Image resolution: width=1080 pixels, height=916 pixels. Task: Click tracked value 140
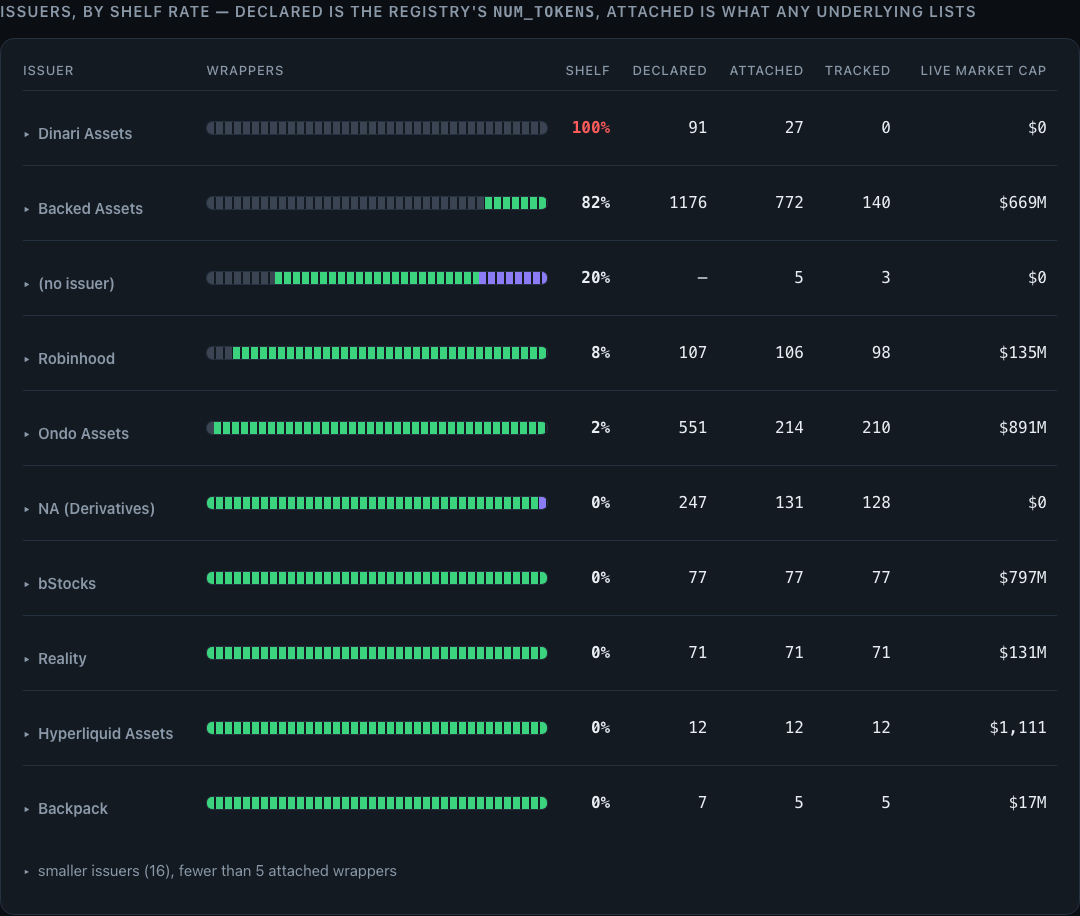876,202
